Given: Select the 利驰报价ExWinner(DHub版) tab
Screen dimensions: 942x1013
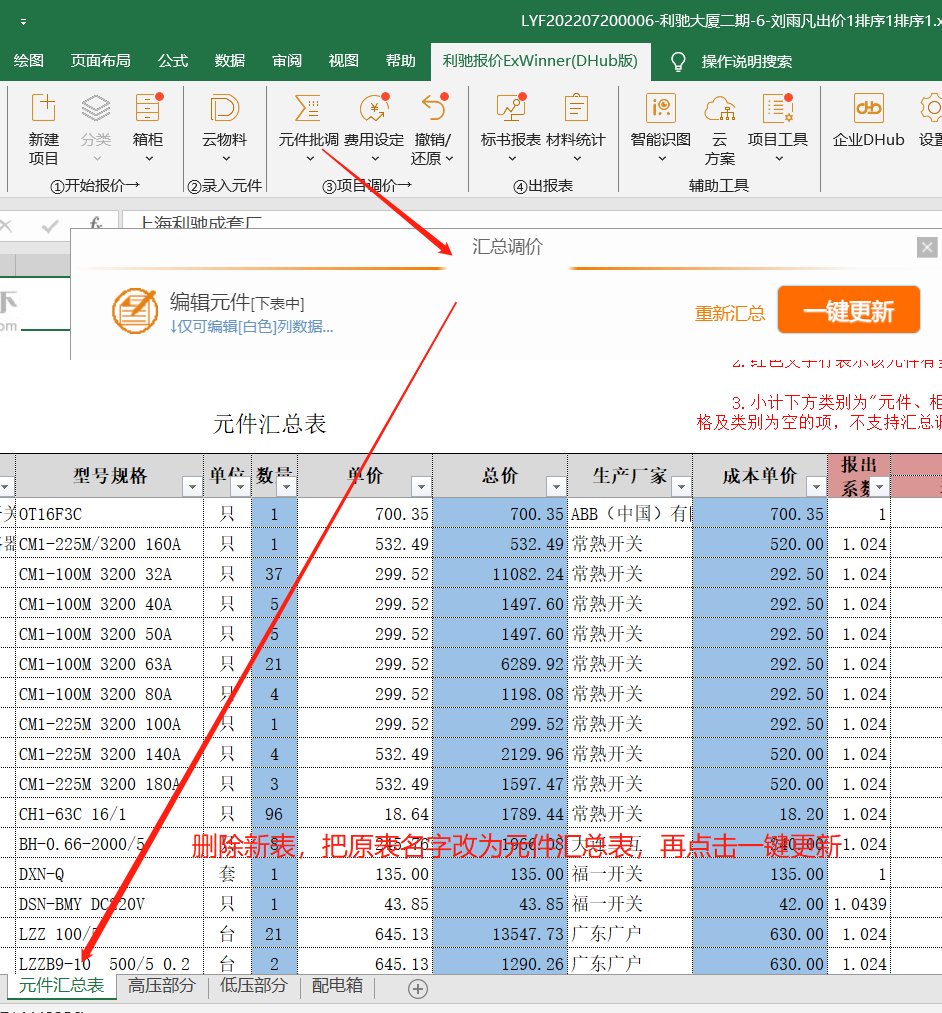Looking at the screenshot, I should click(540, 61).
